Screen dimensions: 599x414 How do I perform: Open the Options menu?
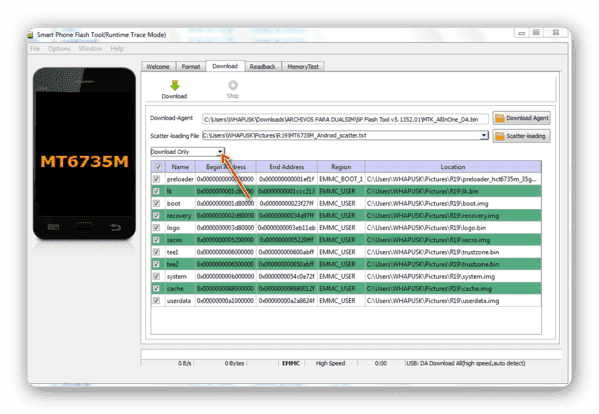point(59,49)
